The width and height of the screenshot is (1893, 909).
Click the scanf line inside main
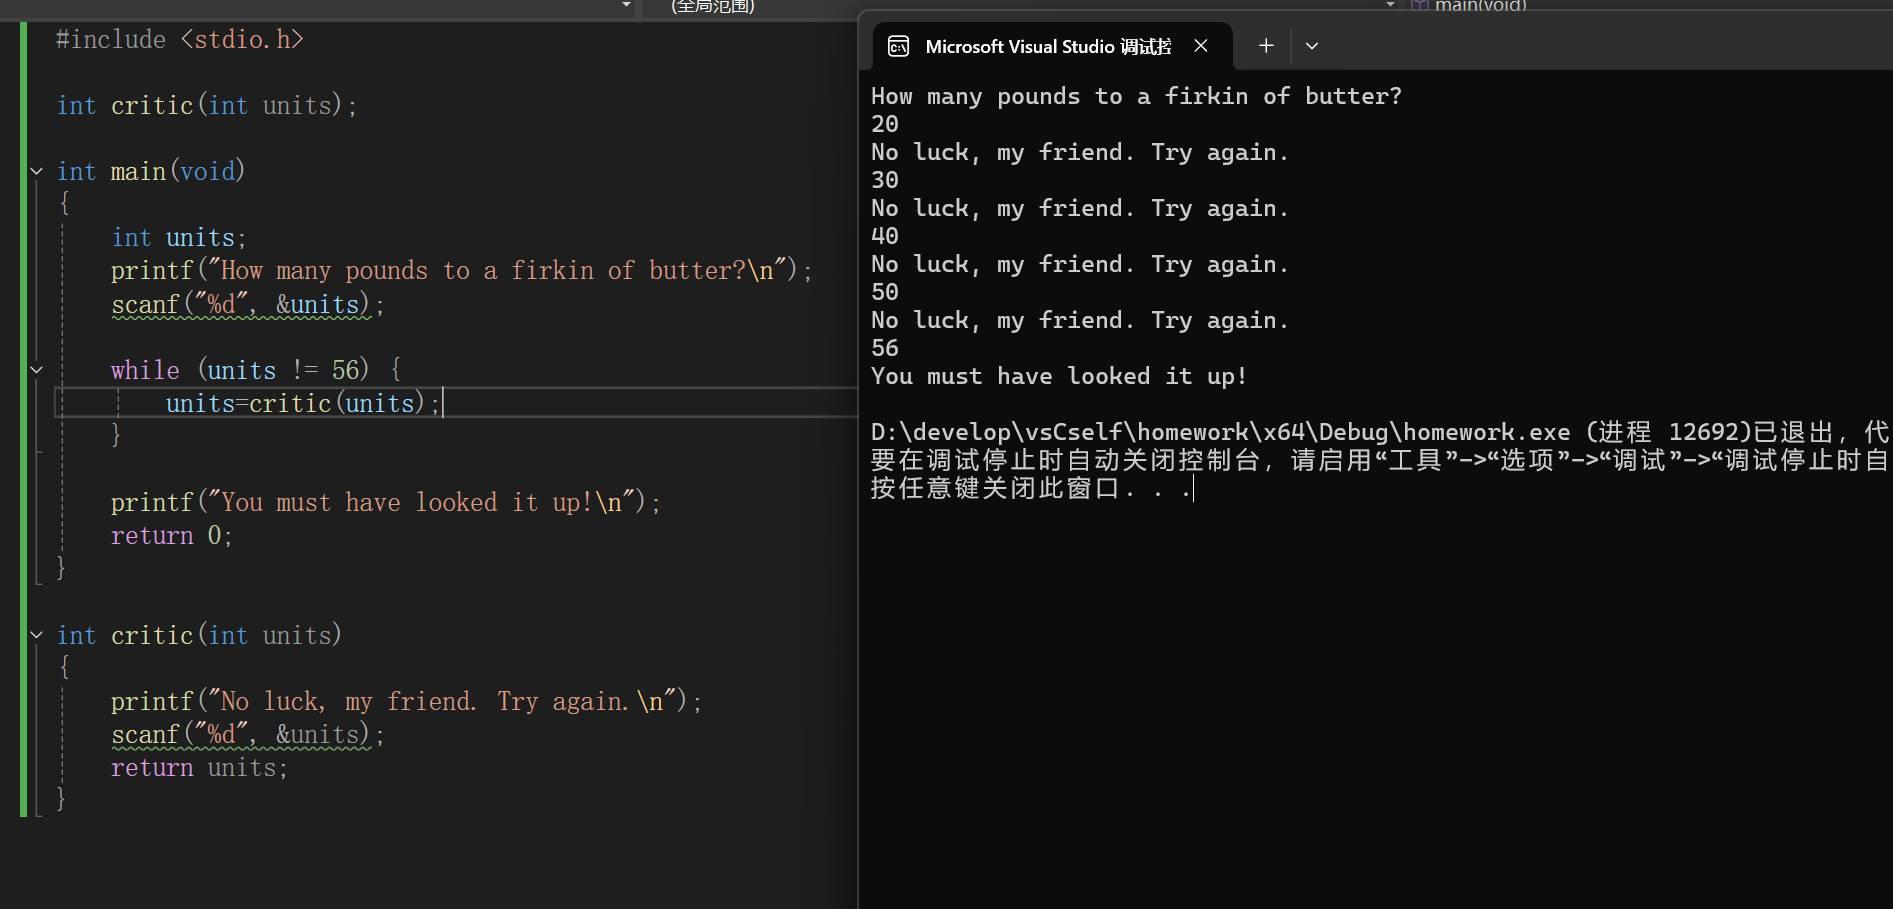click(247, 304)
